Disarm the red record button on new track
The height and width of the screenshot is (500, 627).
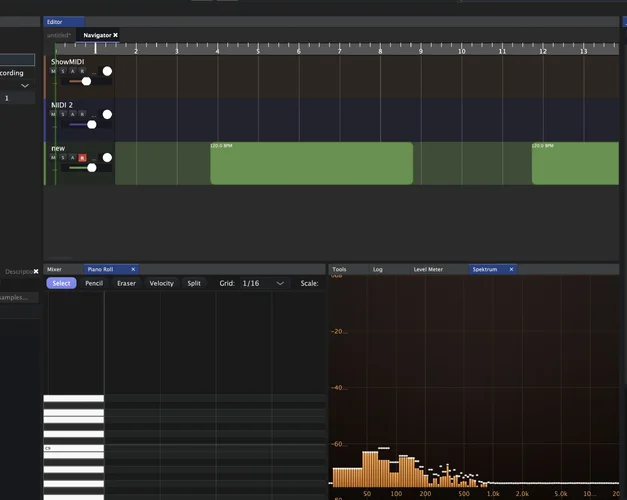pos(82,158)
